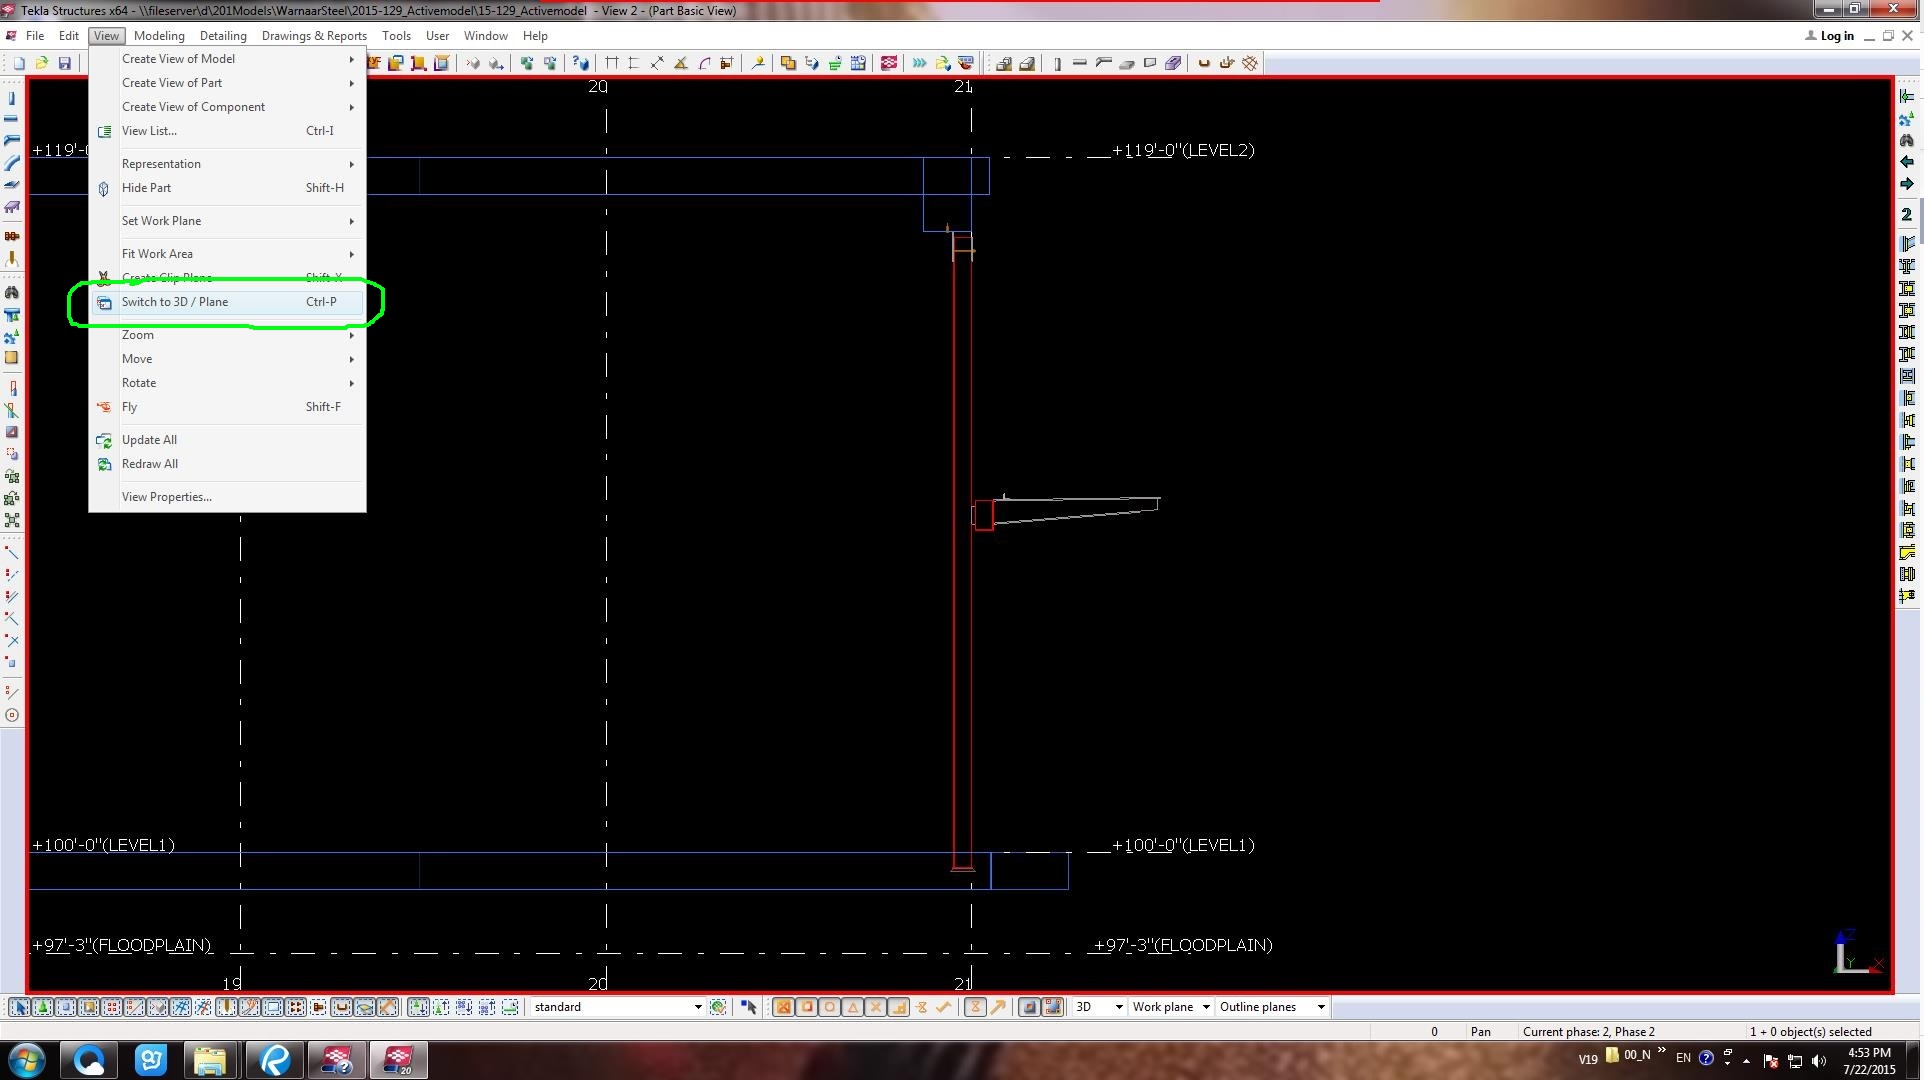Viewport: 1924px width, 1080px height.
Task: Expand the Zoom submenu
Action: tap(235, 333)
